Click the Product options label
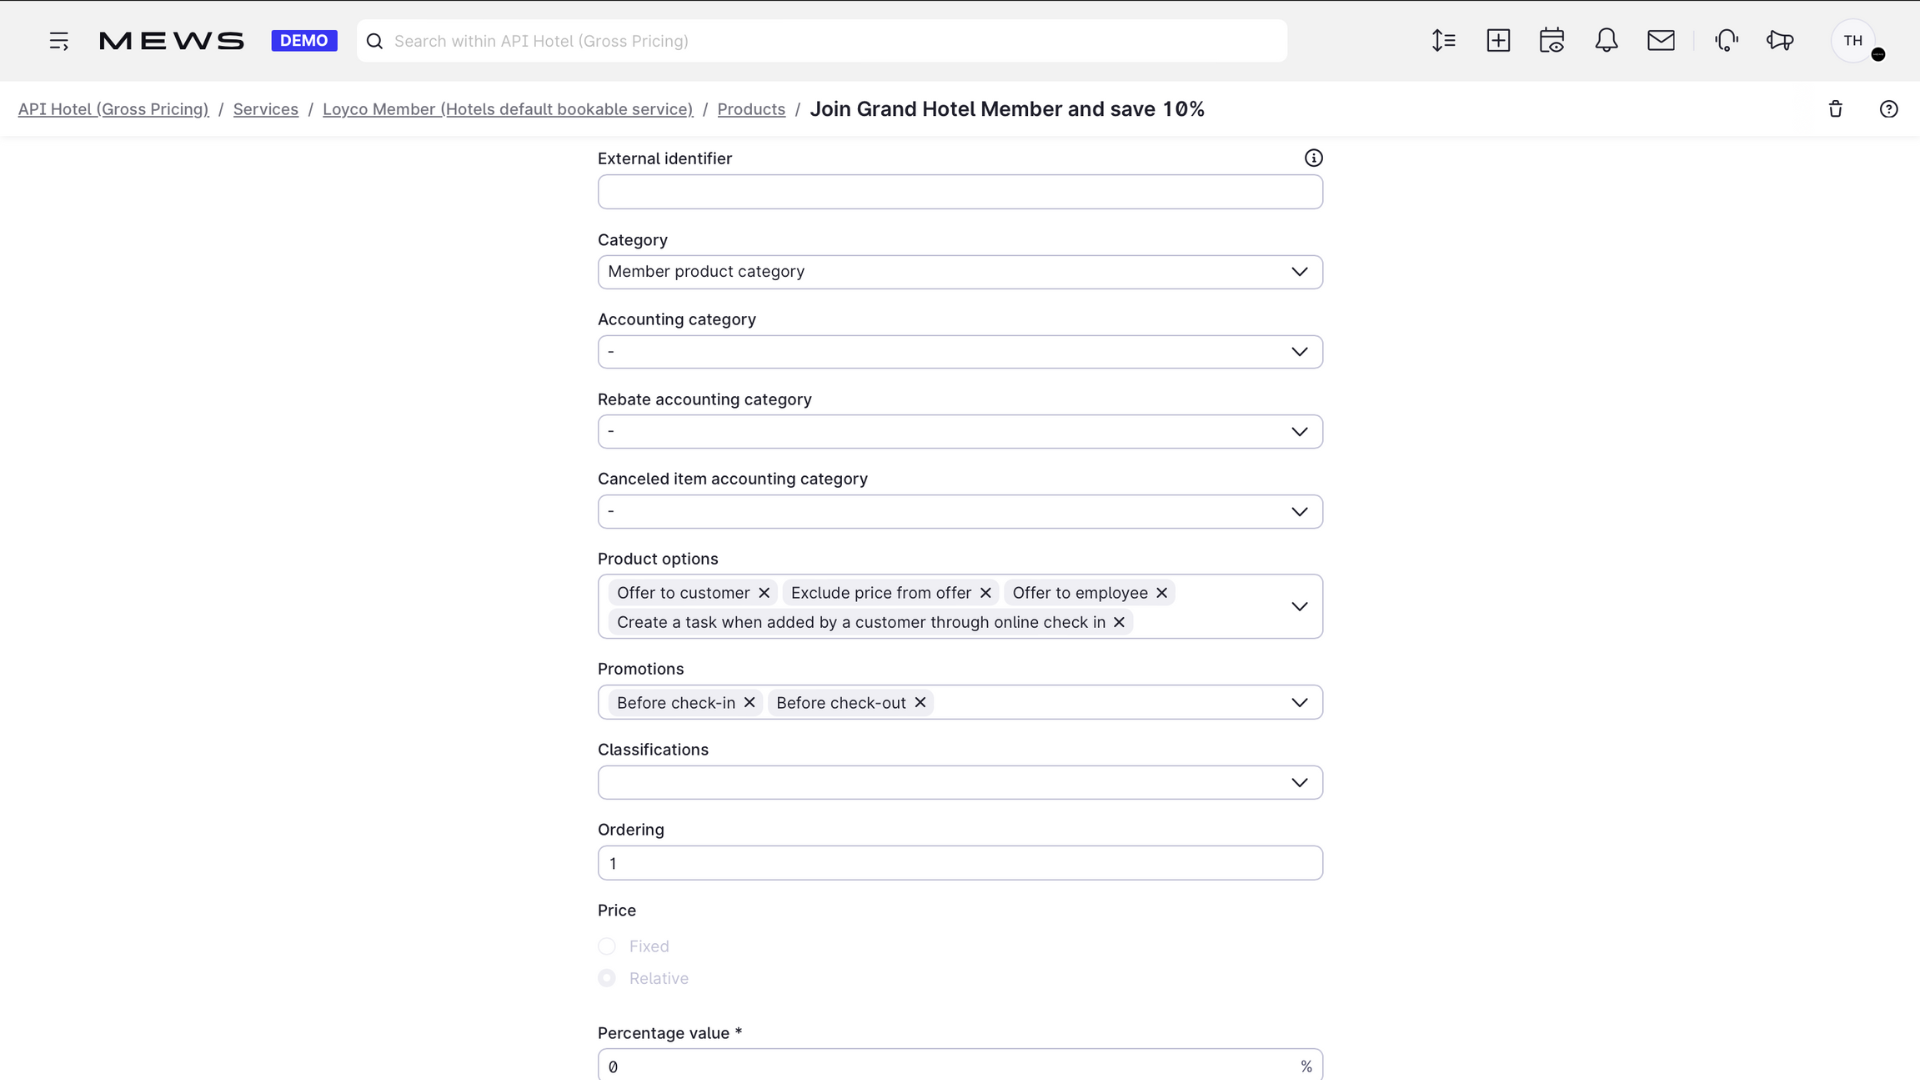This screenshot has height=1080, width=1920. point(658,559)
